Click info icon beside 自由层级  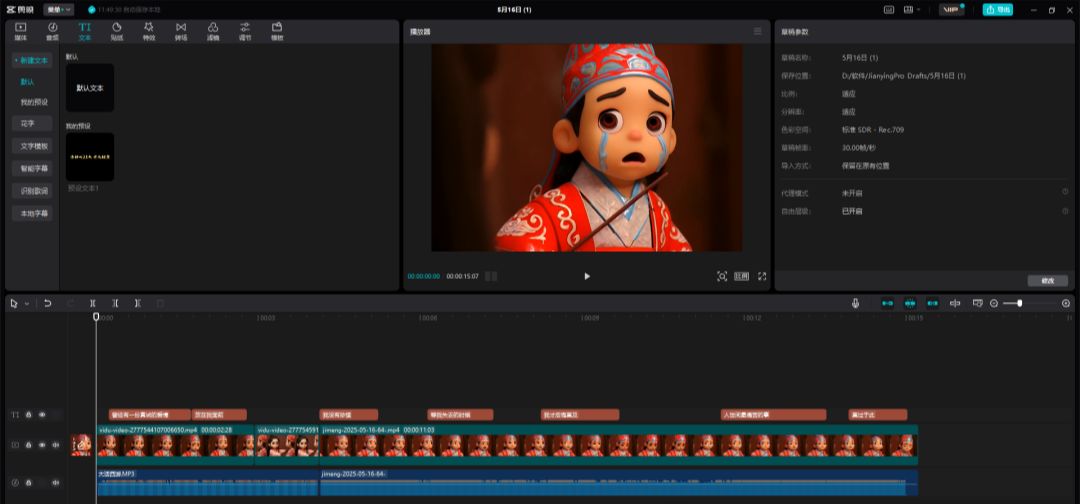1065,211
